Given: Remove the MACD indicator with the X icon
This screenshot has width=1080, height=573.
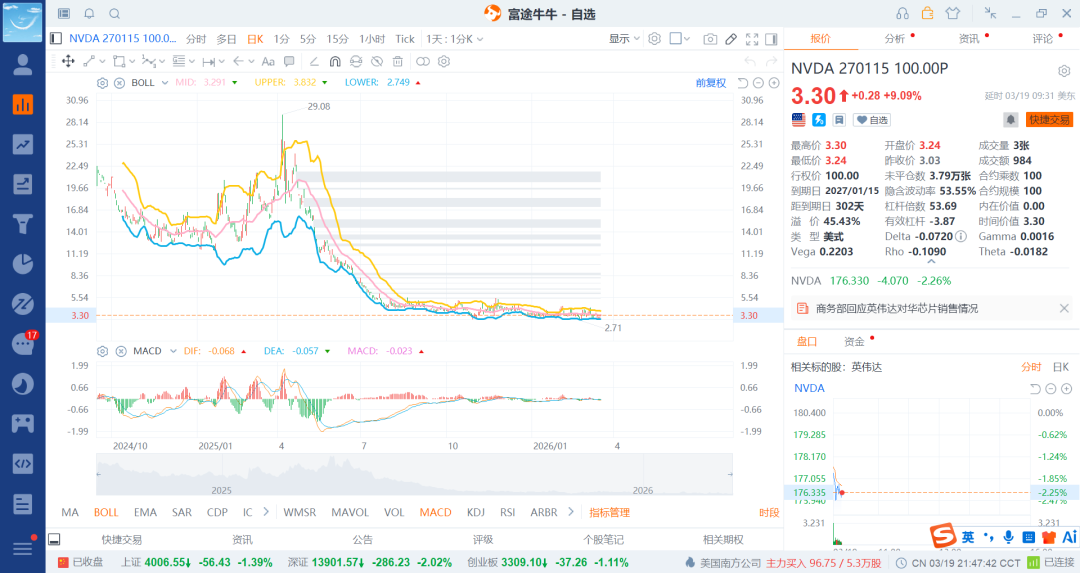Looking at the screenshot, I should [x=121, y=351].
